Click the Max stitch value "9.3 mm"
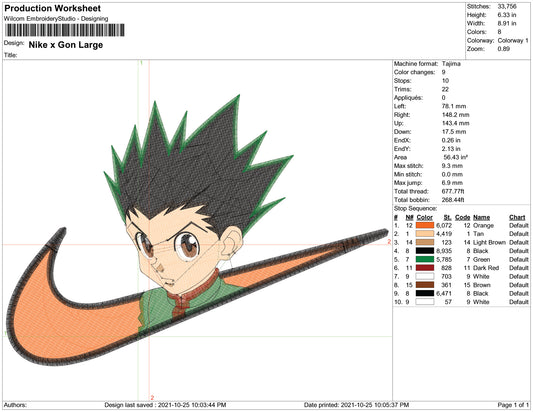The width and height of the screenshot is (533, 412). pyautogui.click(x=452, y=166)
